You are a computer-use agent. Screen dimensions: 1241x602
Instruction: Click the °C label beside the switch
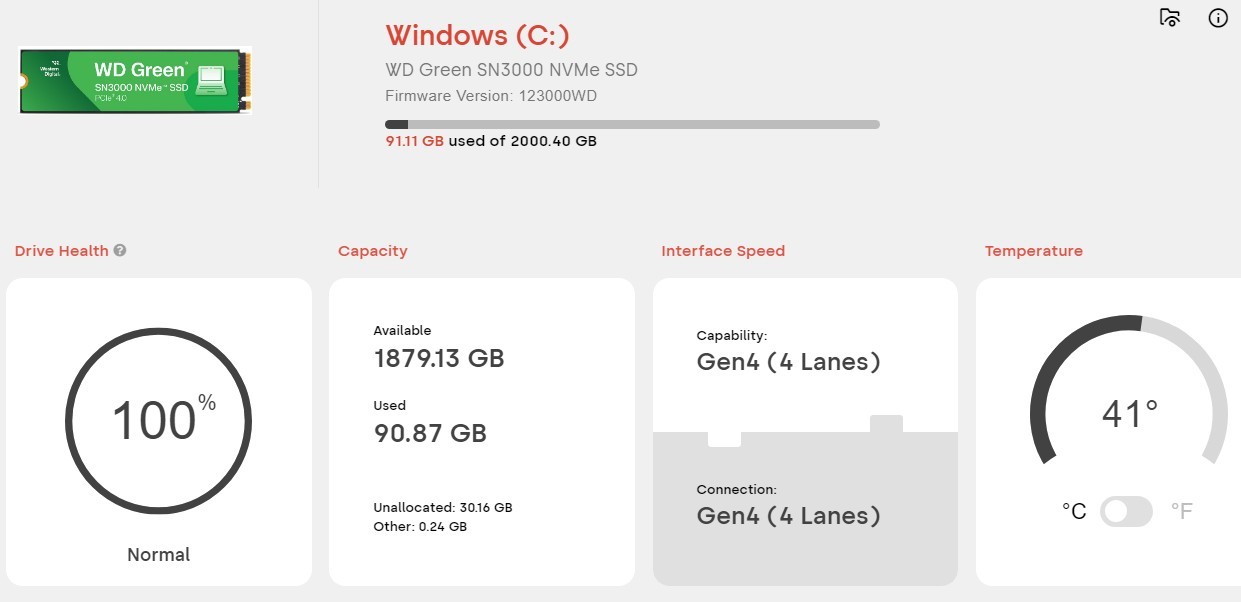pos(1074,512)
